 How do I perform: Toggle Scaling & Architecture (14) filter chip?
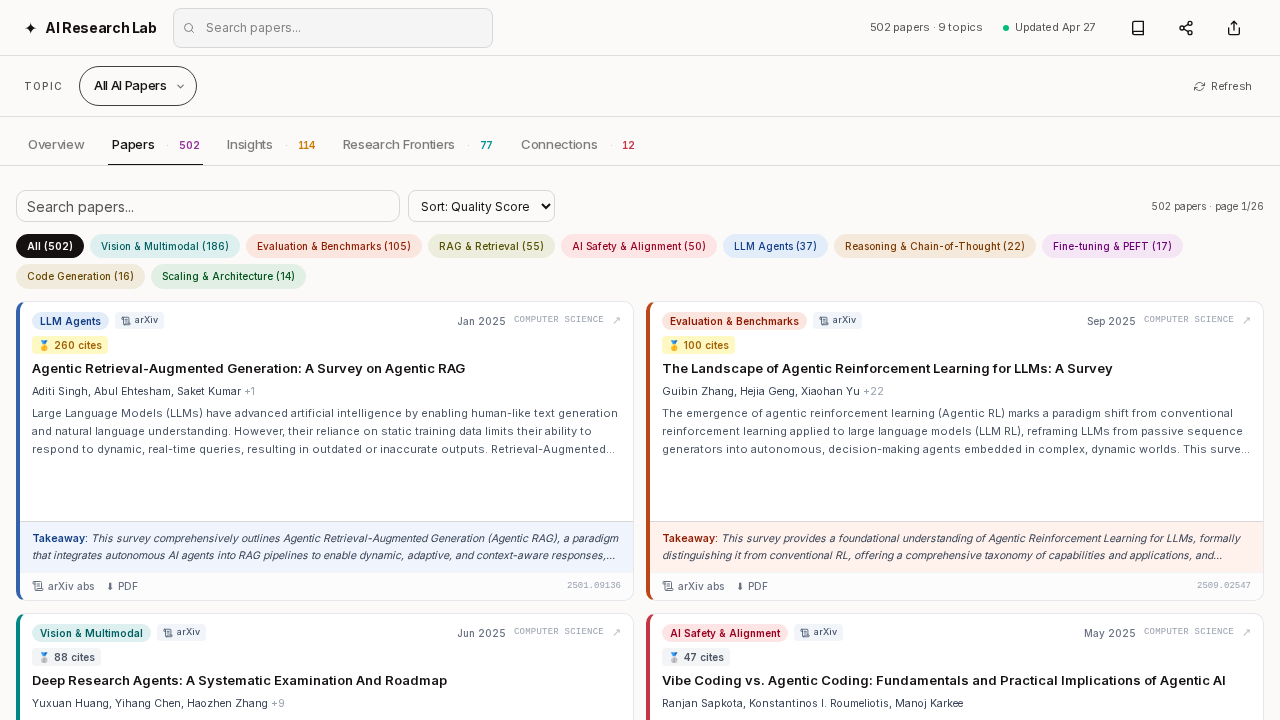click(228, 276)
